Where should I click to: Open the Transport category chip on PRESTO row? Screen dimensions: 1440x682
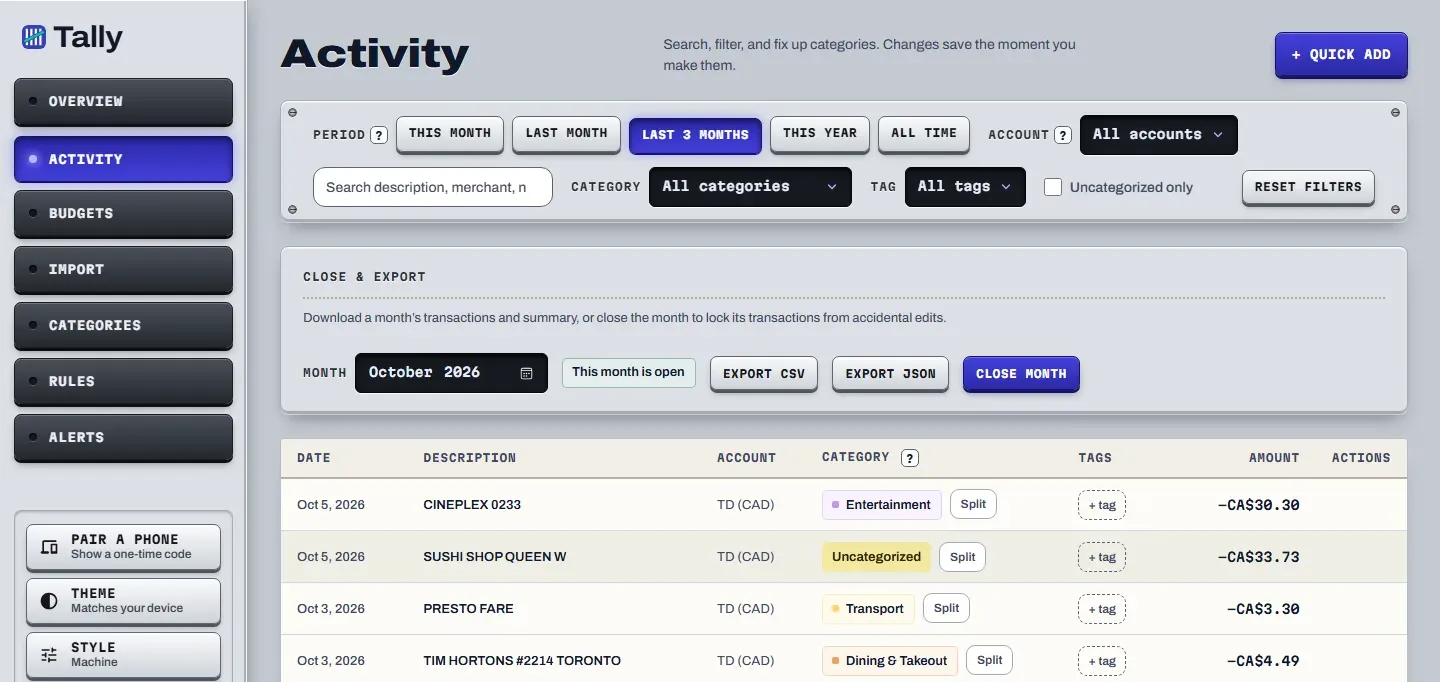click(868, 609)
